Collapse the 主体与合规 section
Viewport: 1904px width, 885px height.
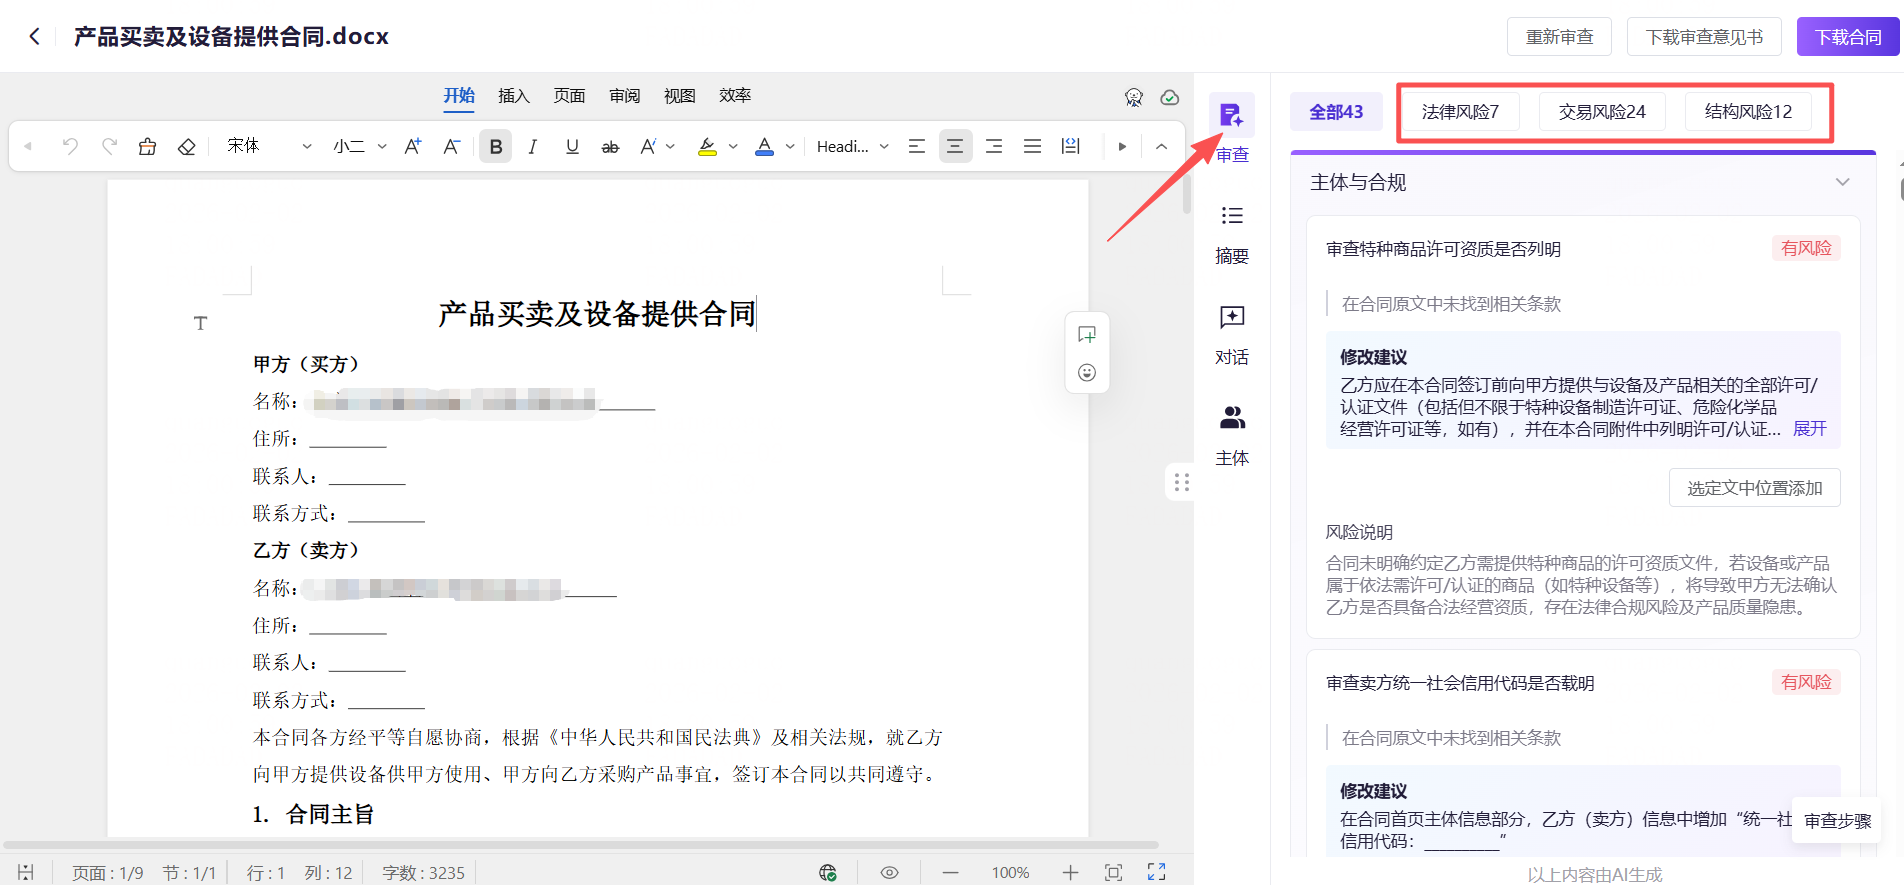[1842, 182]
